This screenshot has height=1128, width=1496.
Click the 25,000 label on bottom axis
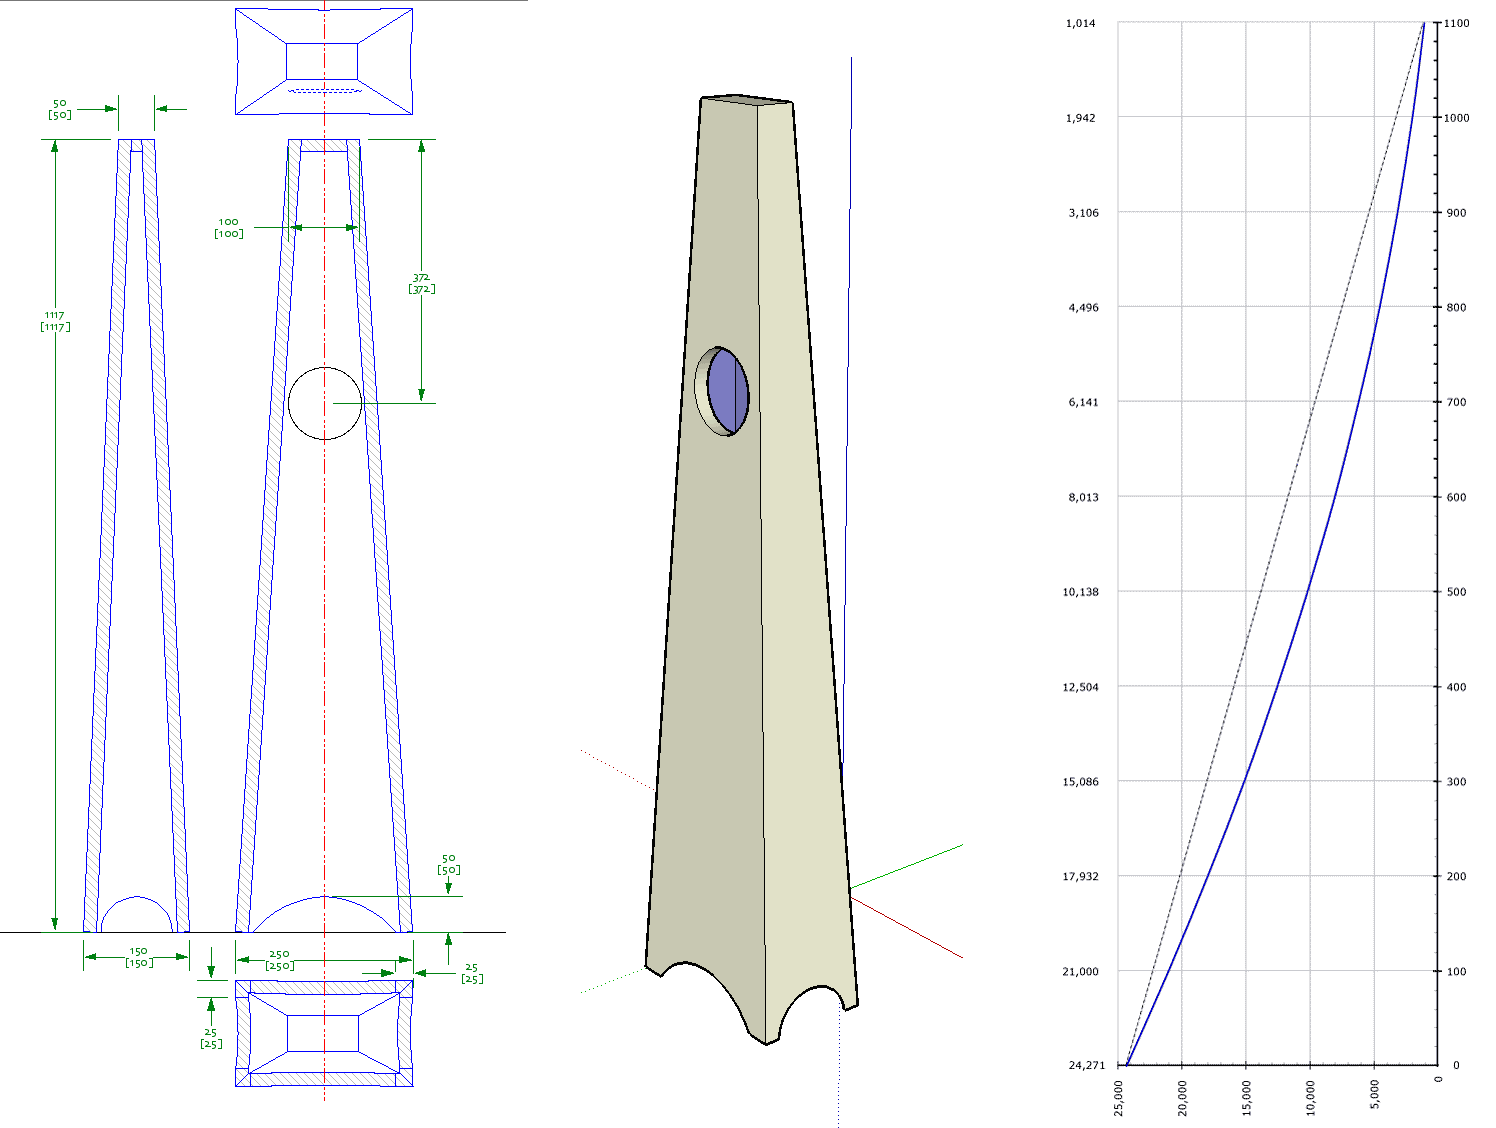click(x=1118, y=1097)
